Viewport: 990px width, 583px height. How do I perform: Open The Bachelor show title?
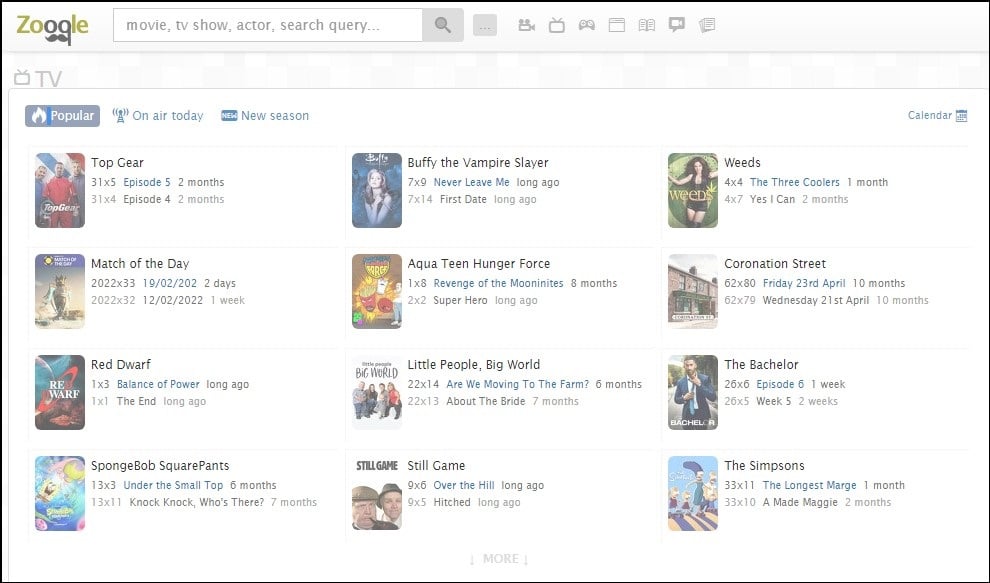tap(761, 364)
